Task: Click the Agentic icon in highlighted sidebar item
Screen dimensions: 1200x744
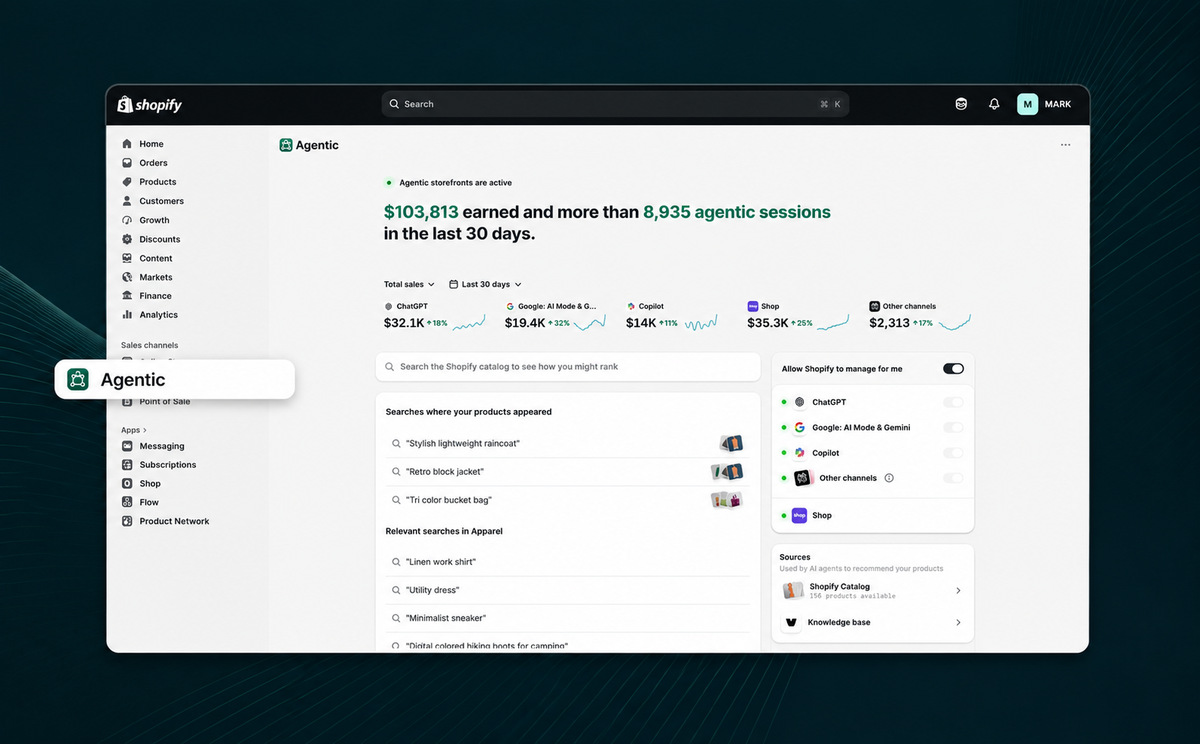Action: click(78, 380)
